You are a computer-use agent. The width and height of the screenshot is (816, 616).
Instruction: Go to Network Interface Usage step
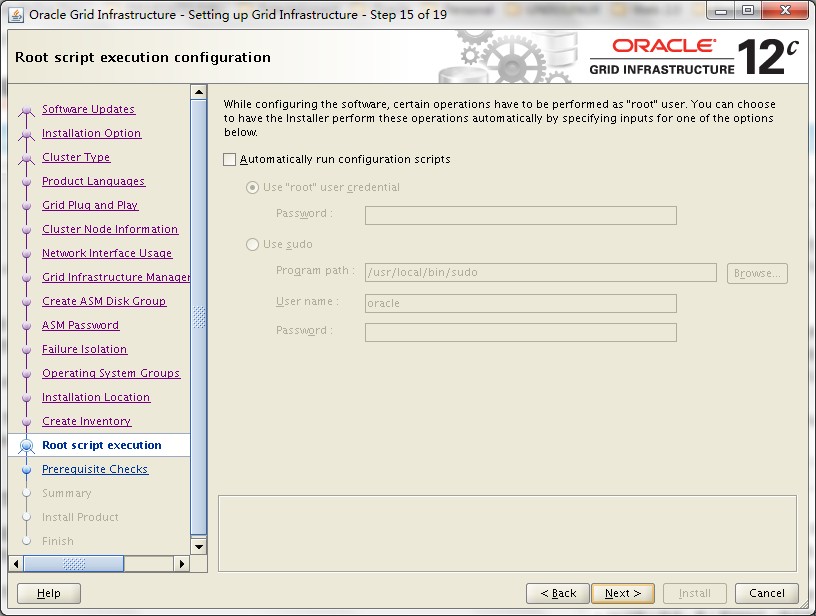(x=107, y=253)
